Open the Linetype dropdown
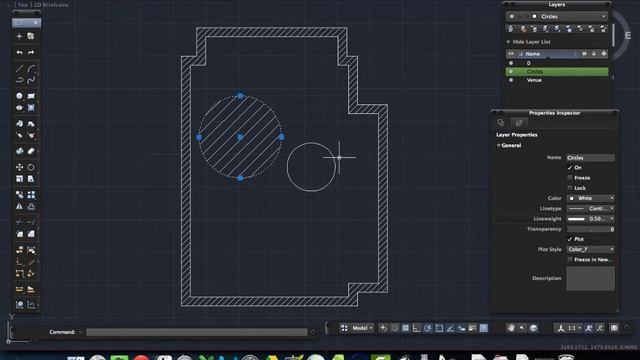Image resolution: width=640 pixels, height=360 pixels. pyautogui.click(x=591, y=209)
